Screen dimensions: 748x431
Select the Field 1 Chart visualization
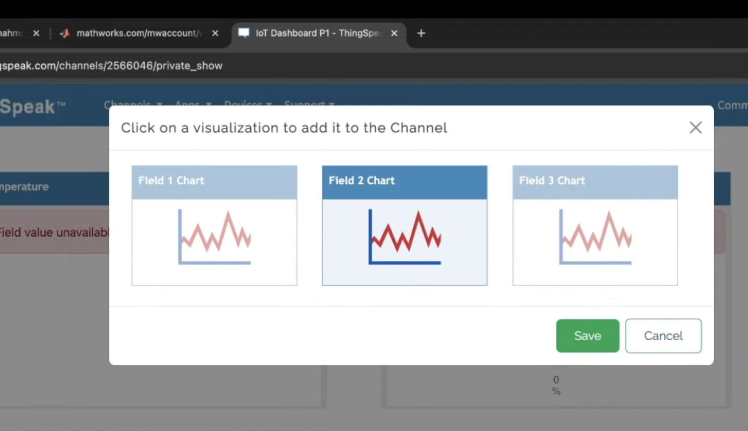point(214,225)
